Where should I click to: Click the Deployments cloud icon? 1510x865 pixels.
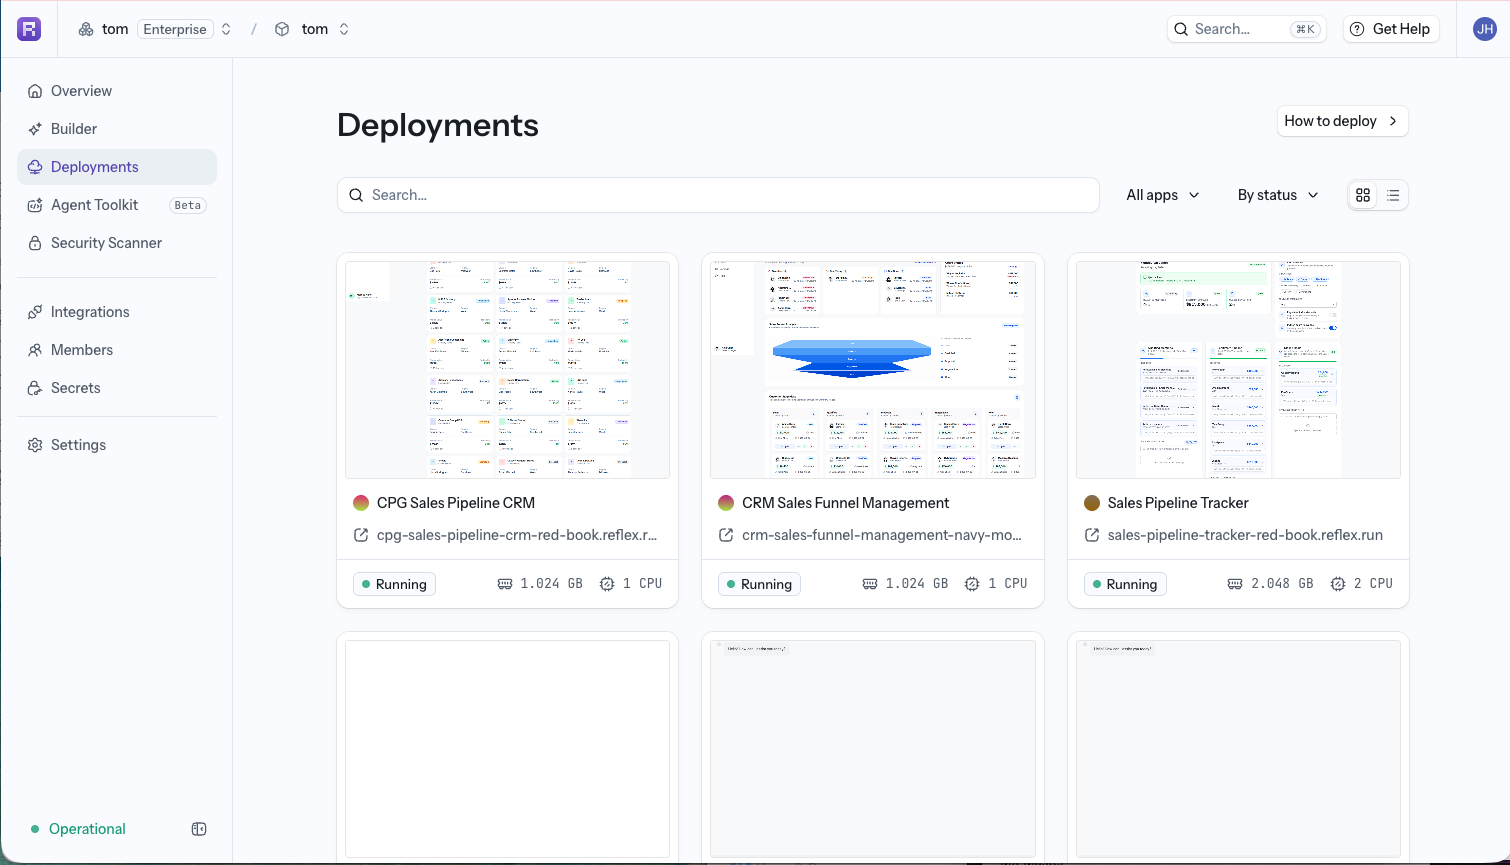(35, 167)
